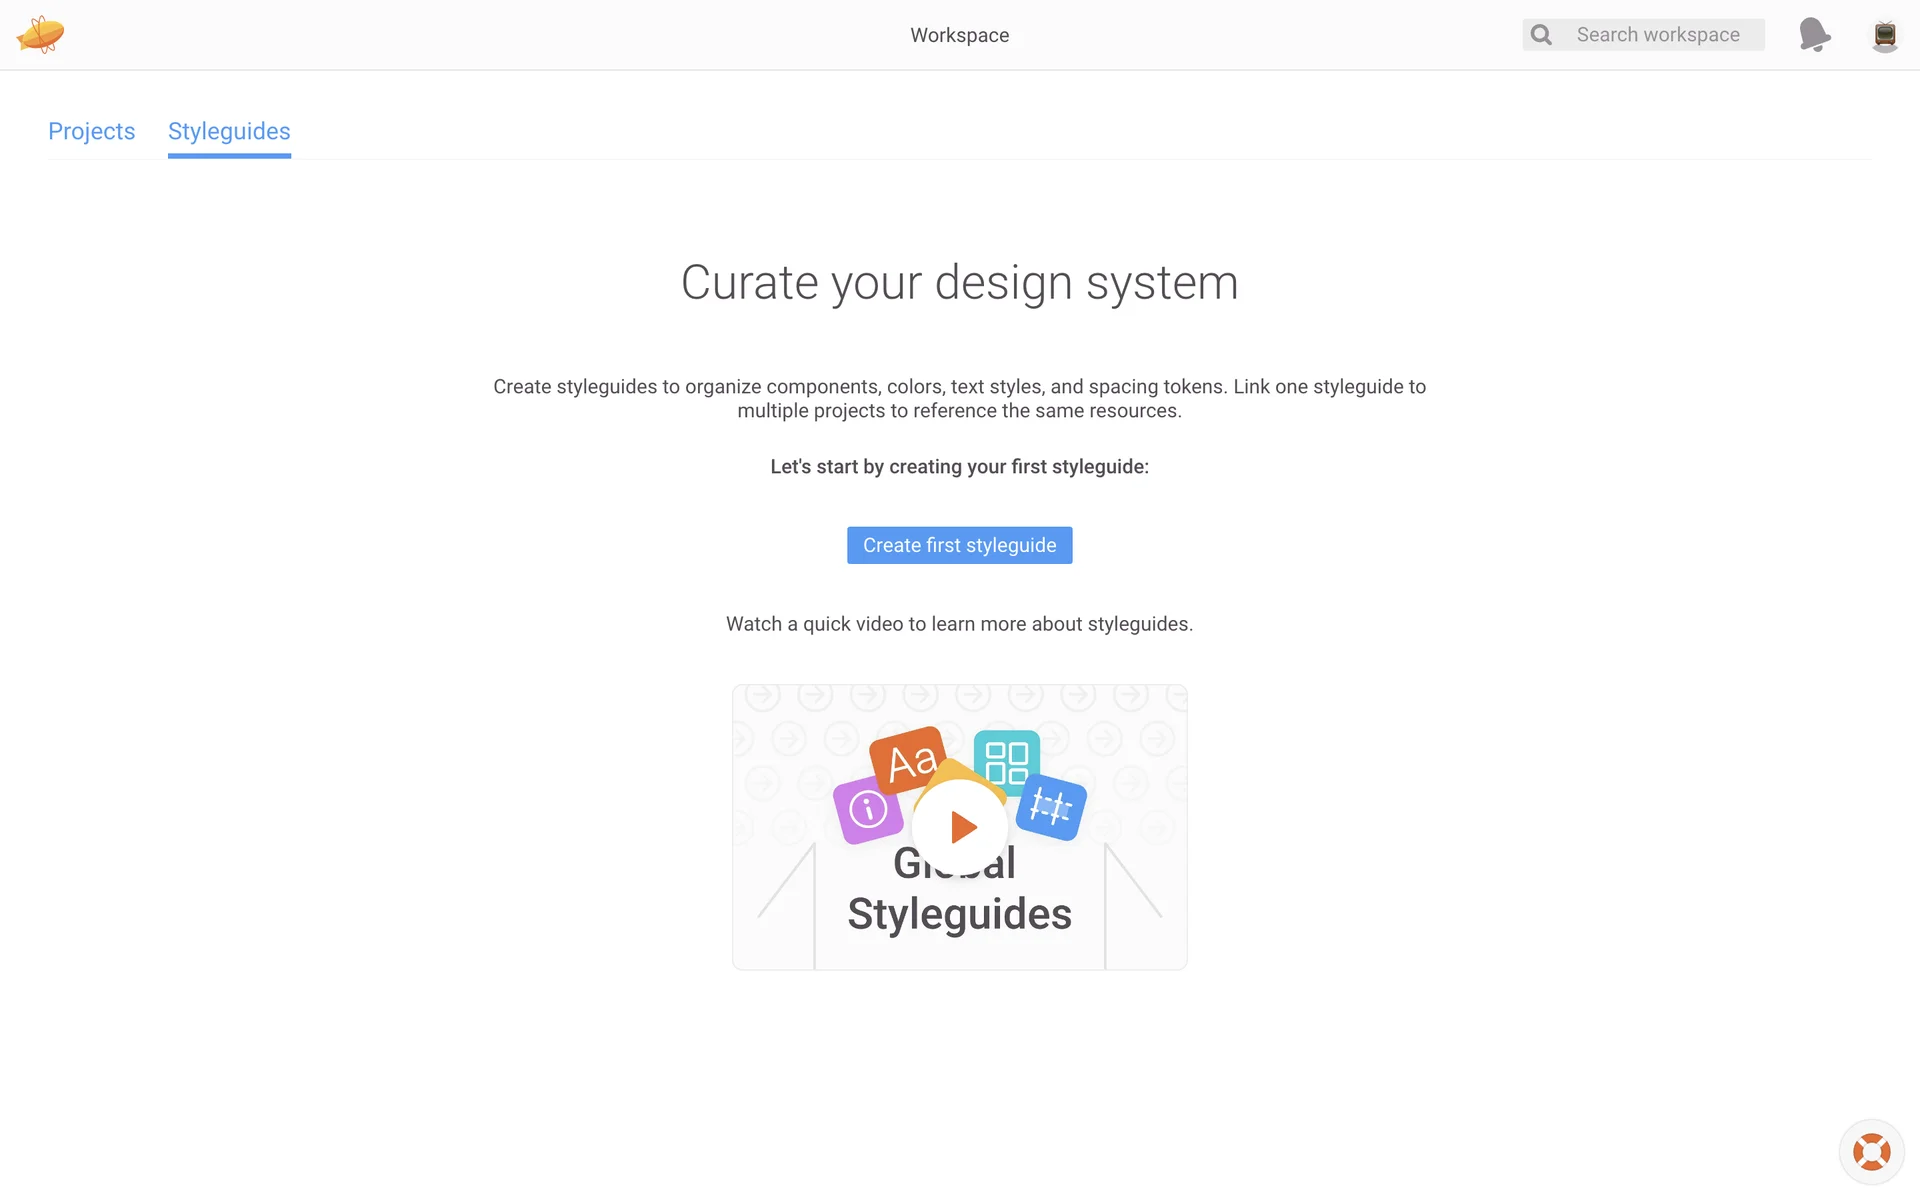The width and height of the screenshot is (1920, 1200).
Task: Click the purple info icon in the video
Action: tap(866, 810)
